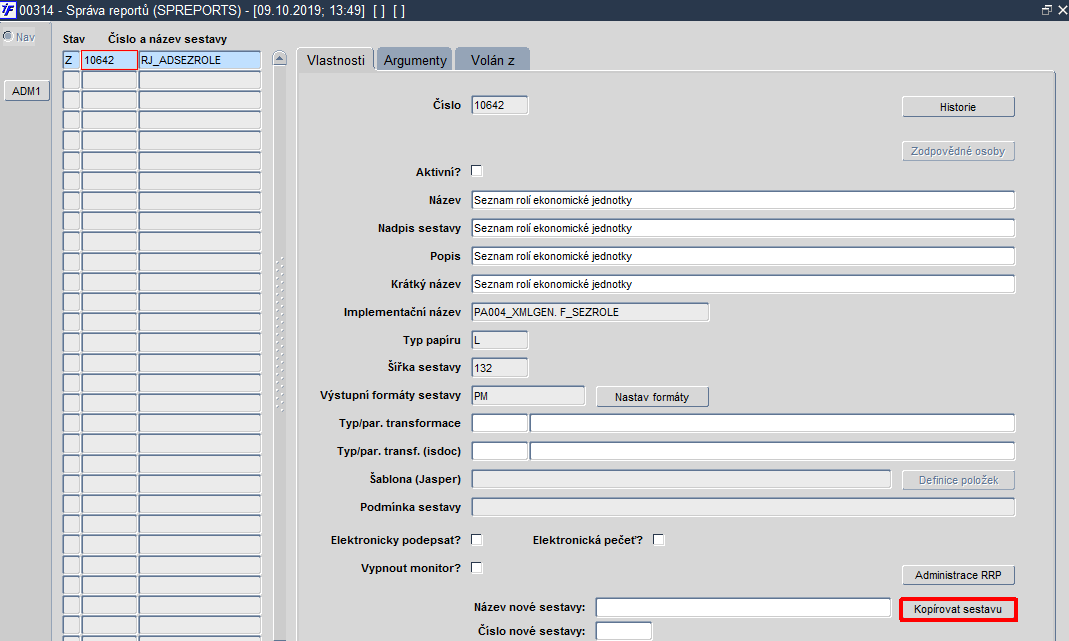Image resolution: width=1069 pixels, height=641 pixels.
Task: Select the RJ_ADSEZROLE report row
Action: pyautogui.click(x=162, y=60)
